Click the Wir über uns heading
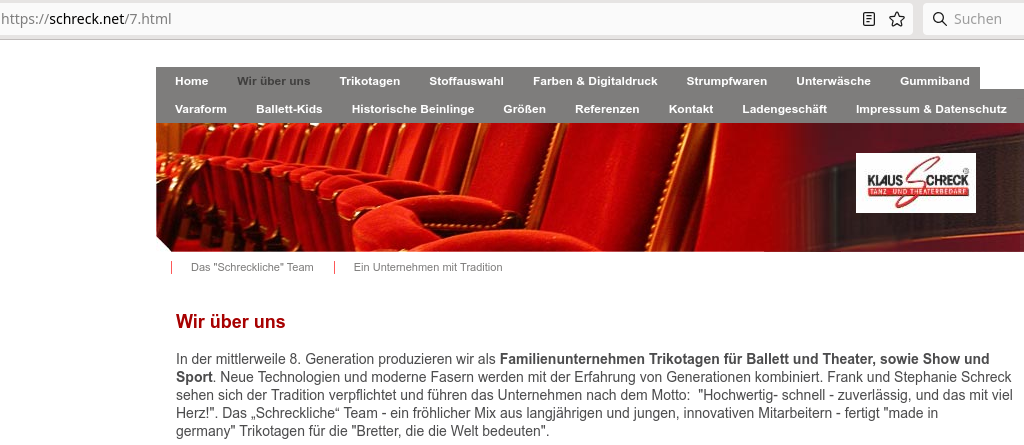Screen dimensions: 1024x445 coord(231,321)
